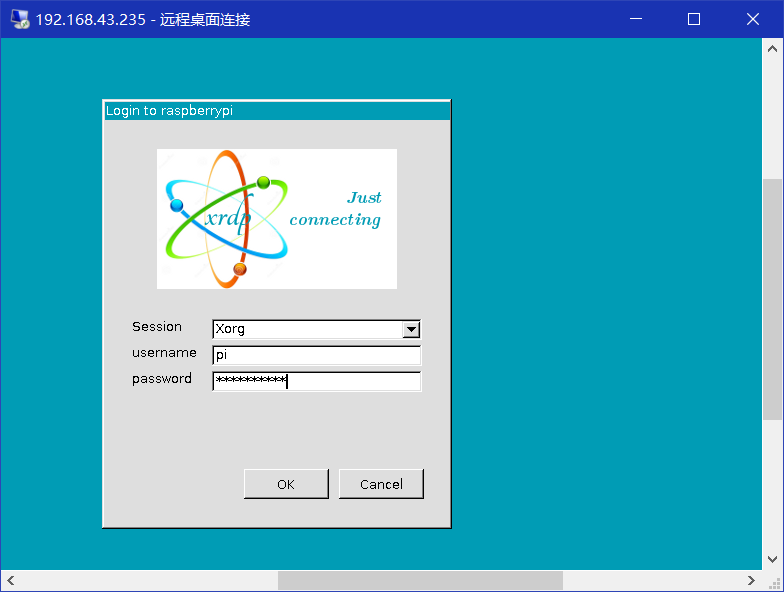Click the xrdp logo image
784x592 pixels.
point(277,219)
